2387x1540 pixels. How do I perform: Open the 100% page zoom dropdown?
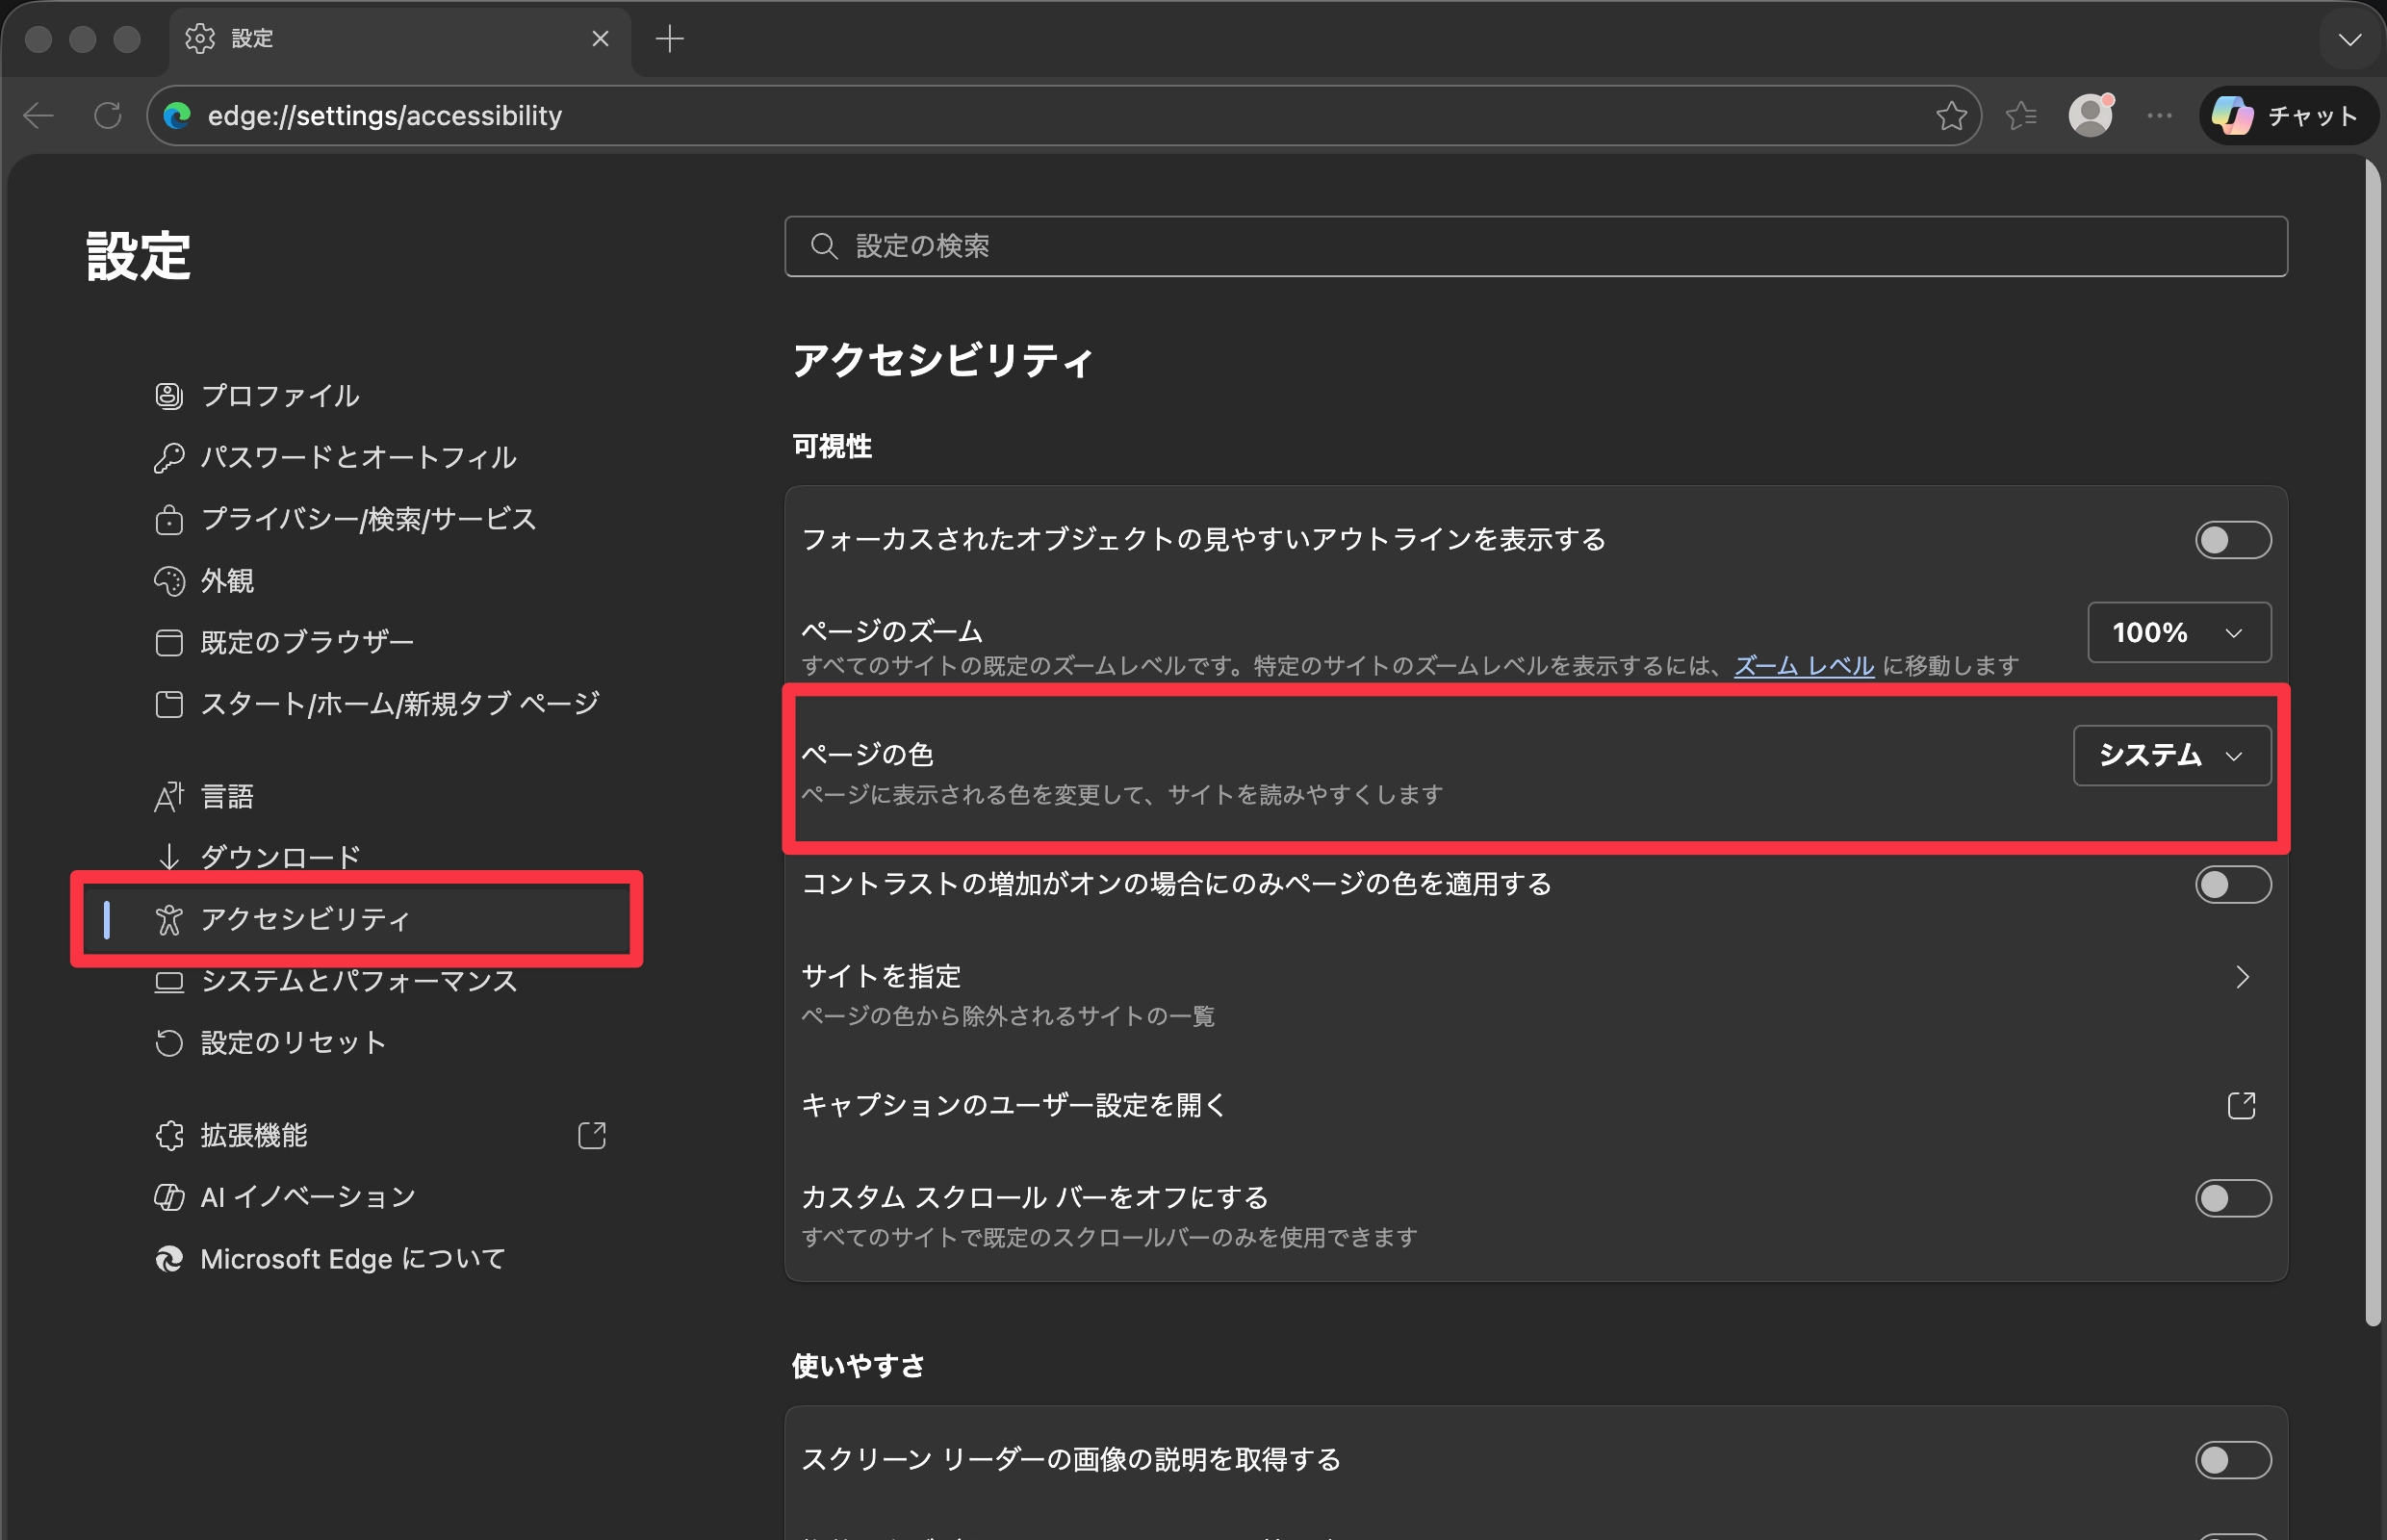point(2178,632)
